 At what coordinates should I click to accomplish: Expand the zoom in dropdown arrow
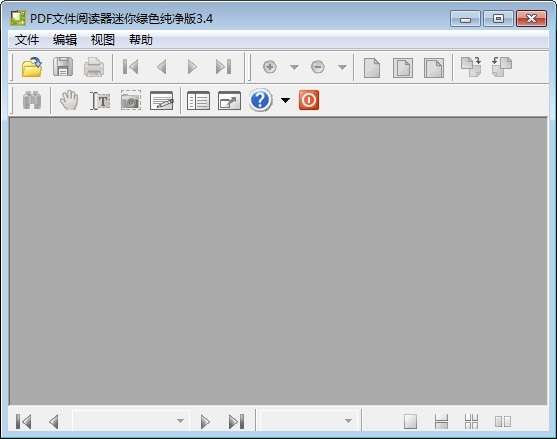294,67
